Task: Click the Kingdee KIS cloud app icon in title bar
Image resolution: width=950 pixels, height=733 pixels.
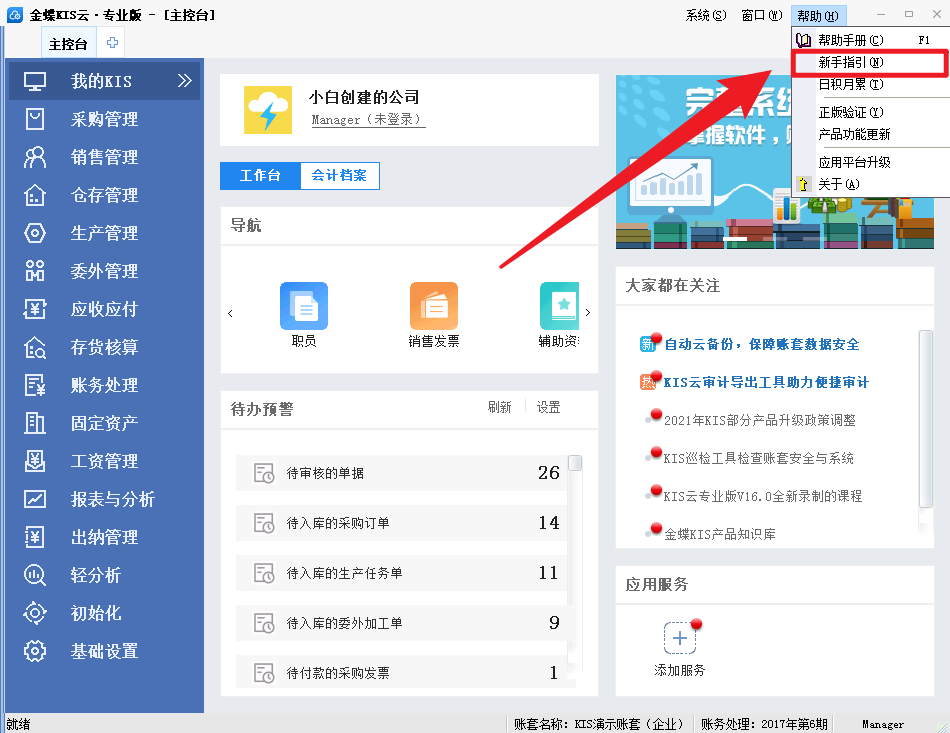Action: 15,15
